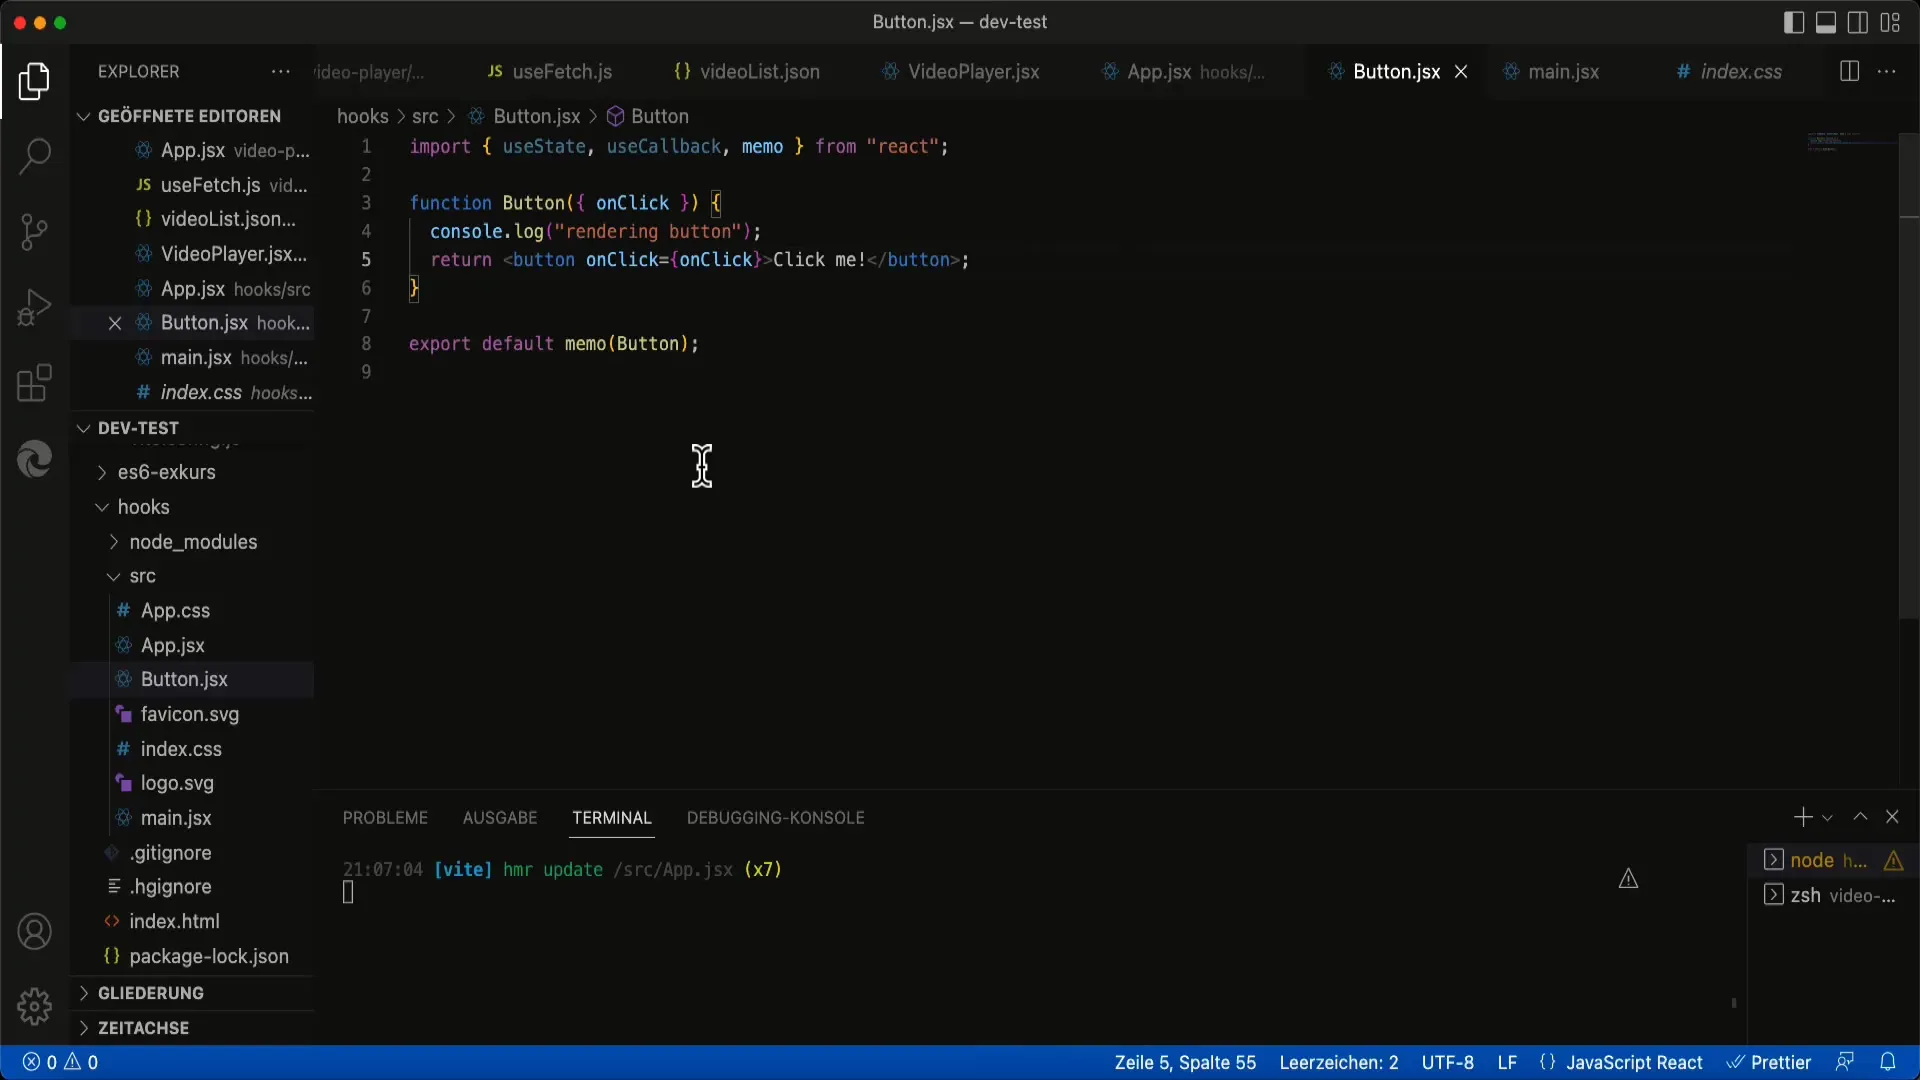
Task: Open Source Control view in activity bar
Action: (x=34, y=232)
